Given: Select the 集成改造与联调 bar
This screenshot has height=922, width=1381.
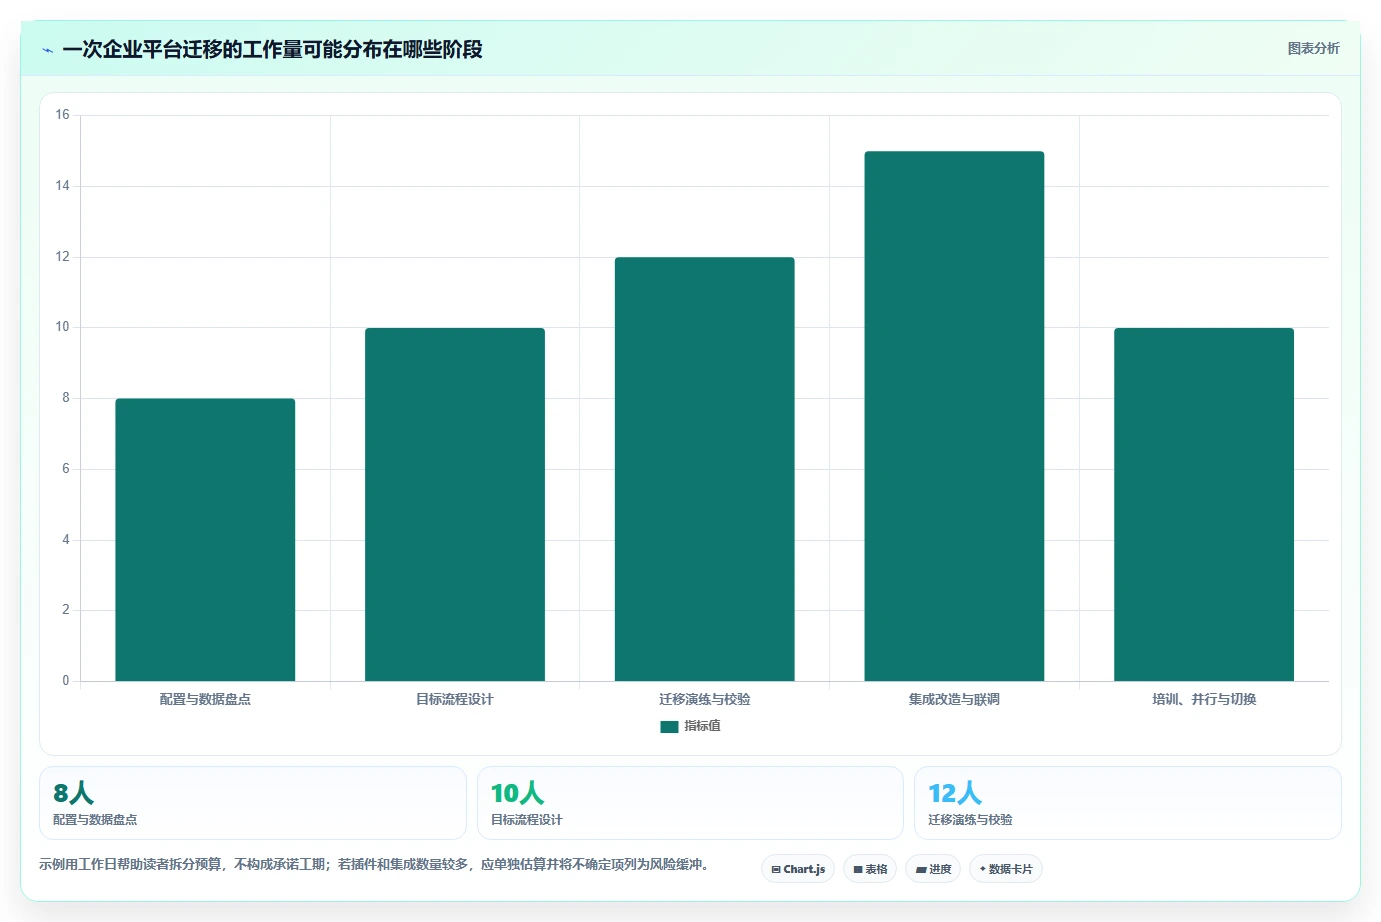Looking at the screenshot, I should pos(954,416).
